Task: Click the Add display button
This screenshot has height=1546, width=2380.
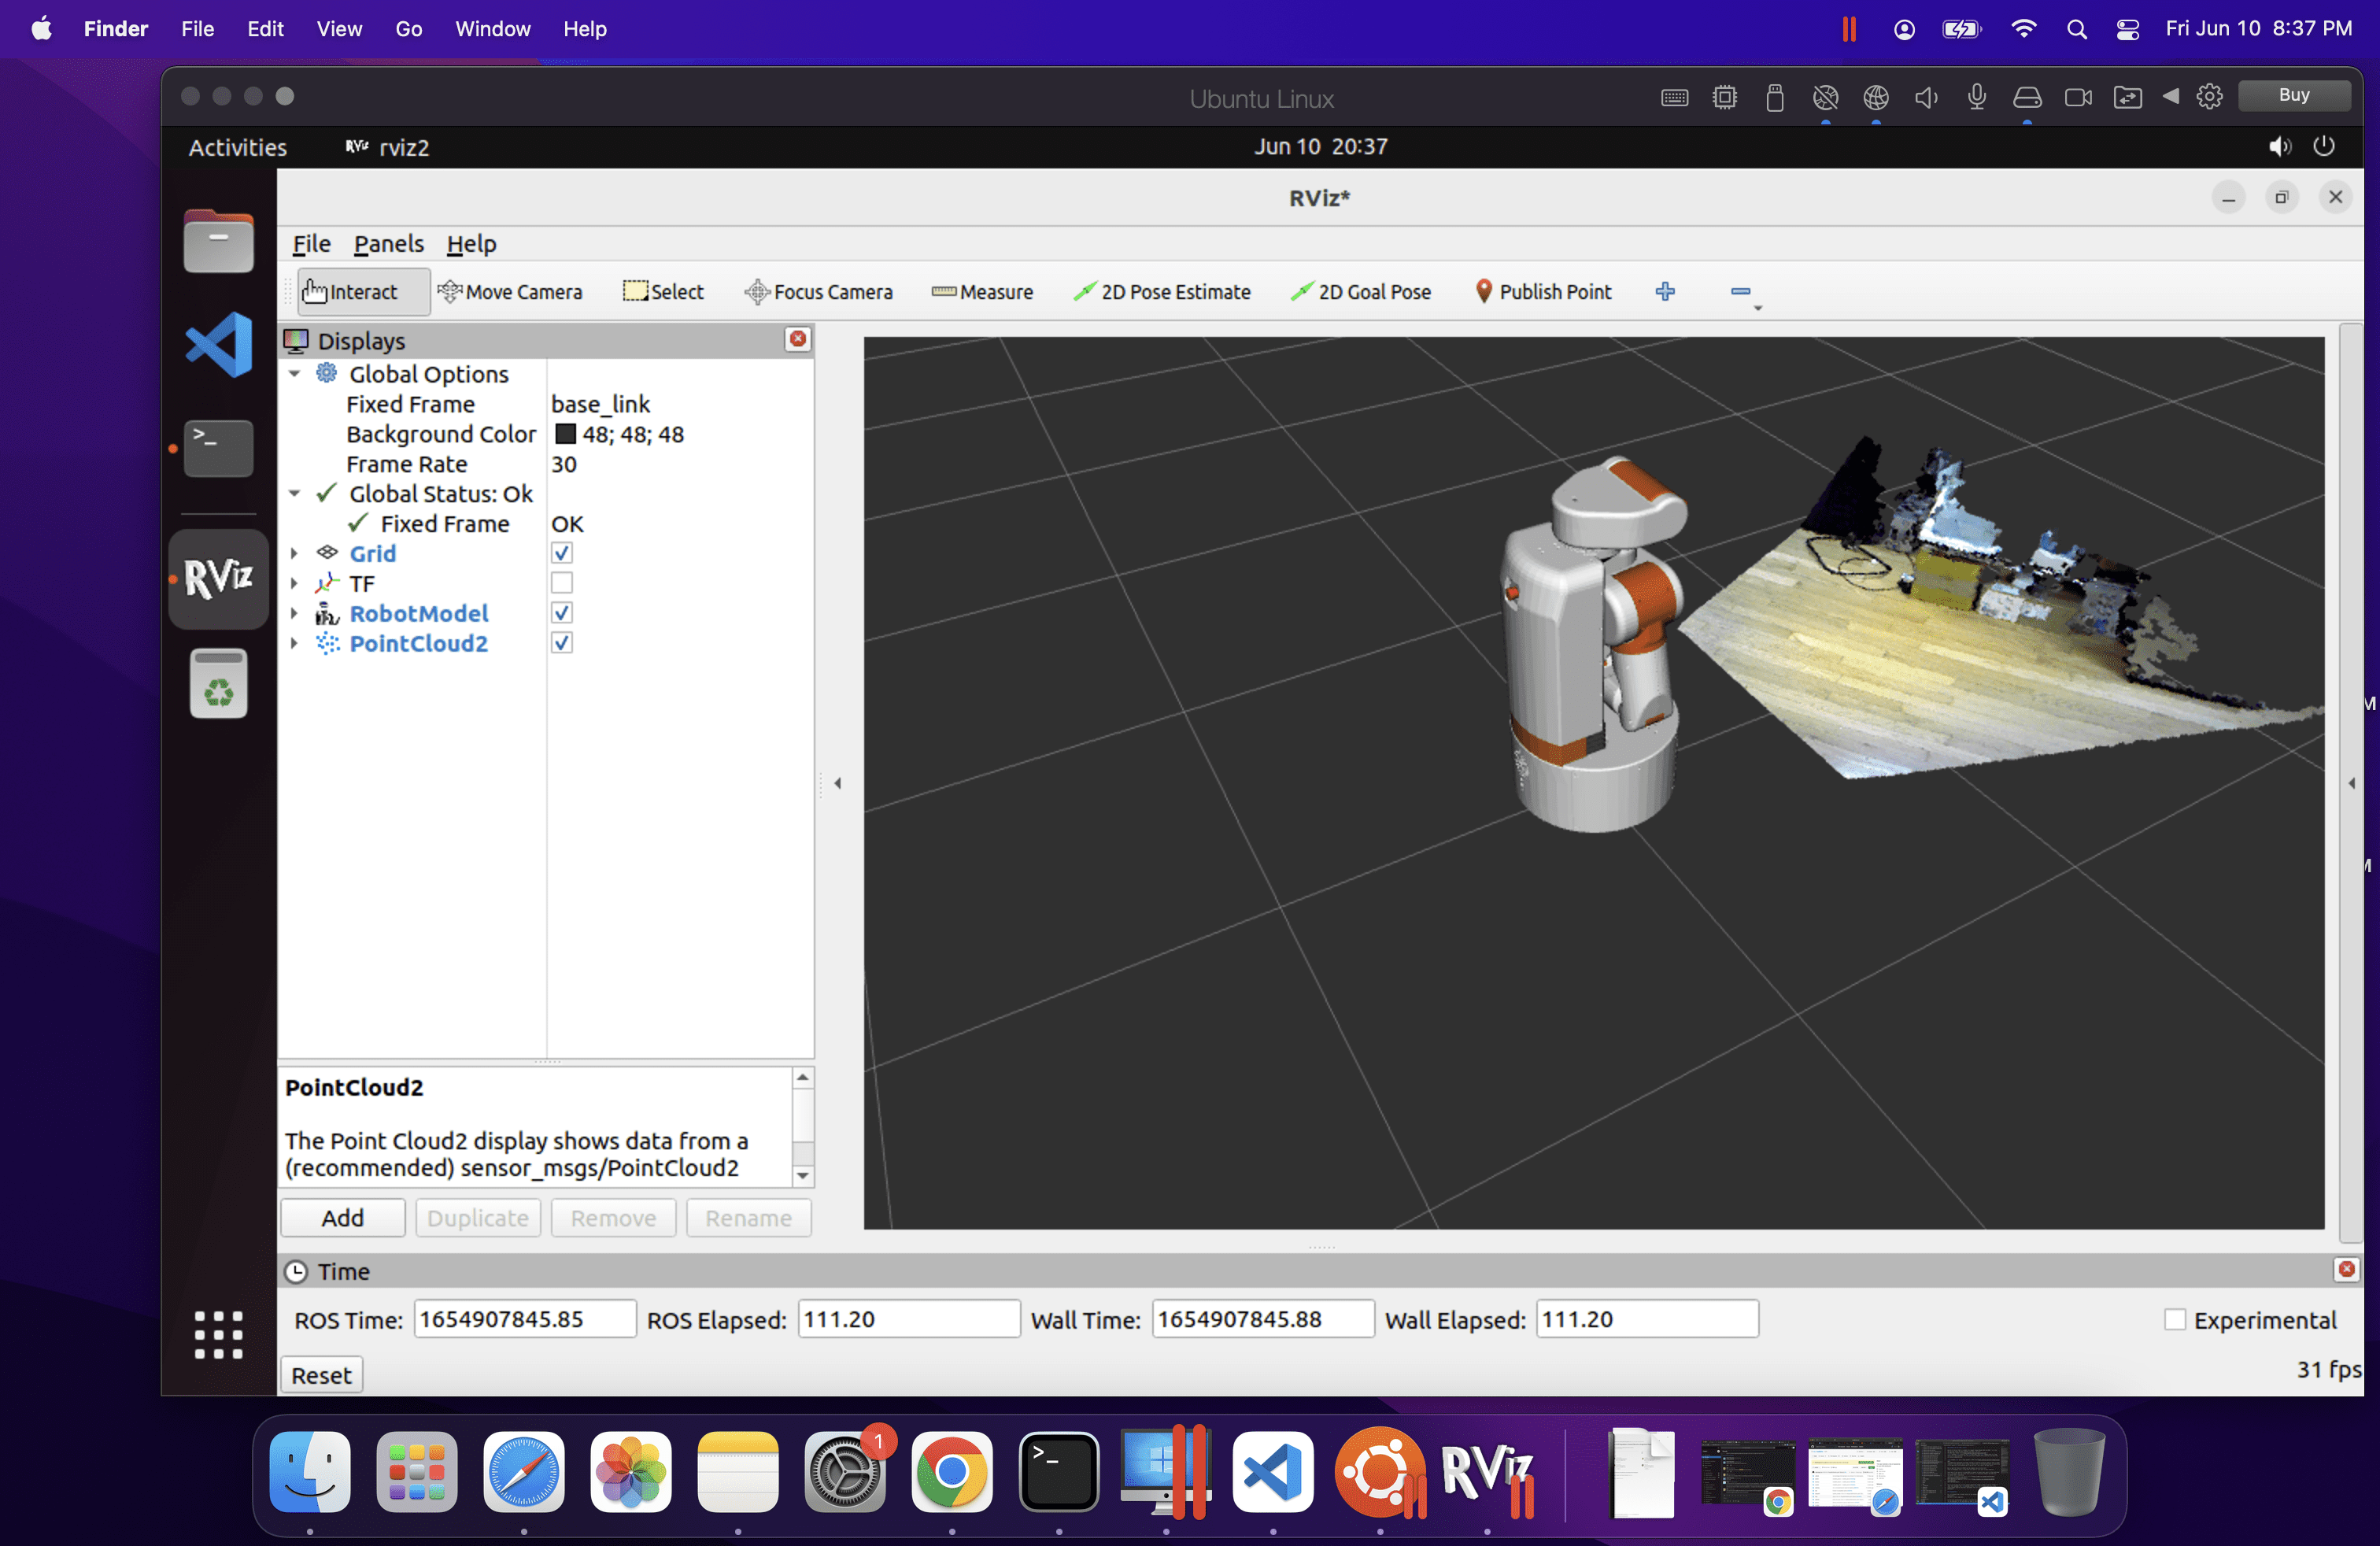Action: 342,1218
